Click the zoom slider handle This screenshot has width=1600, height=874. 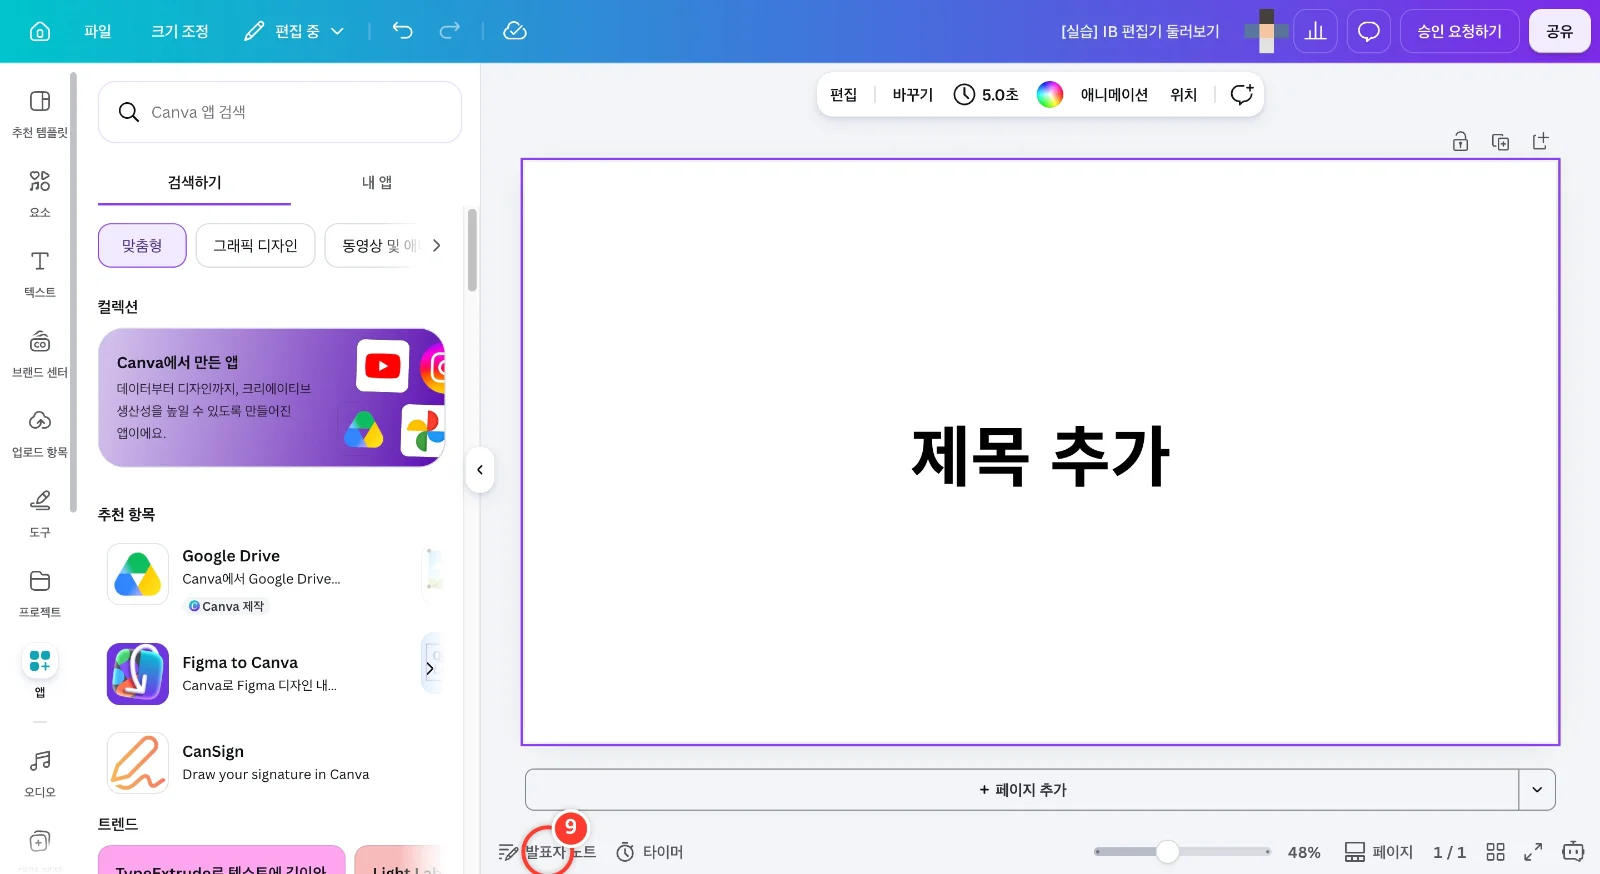click(1167, 852)
